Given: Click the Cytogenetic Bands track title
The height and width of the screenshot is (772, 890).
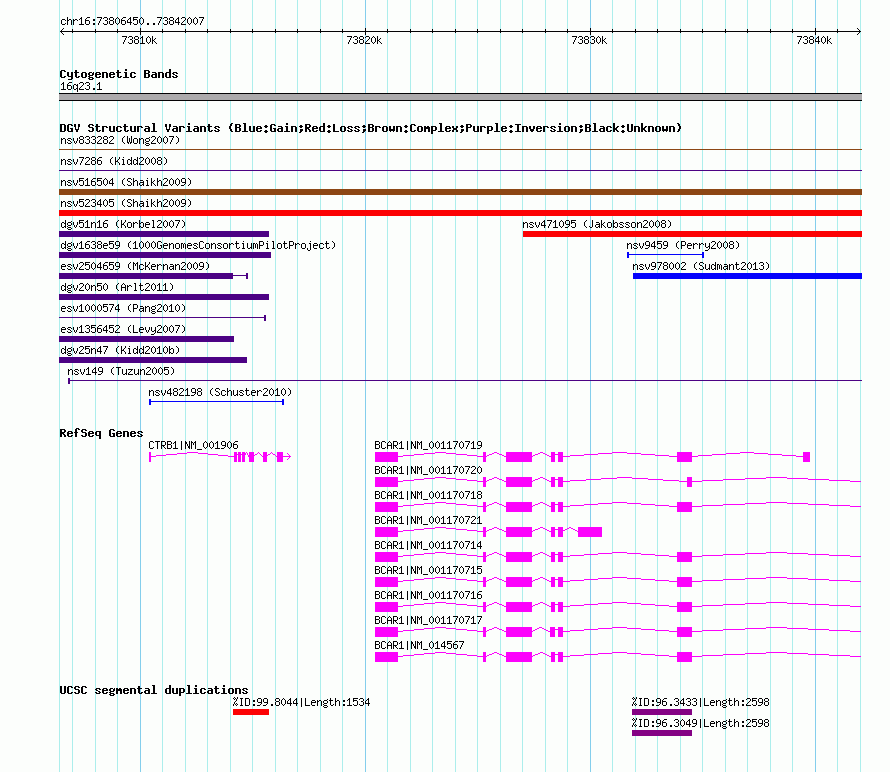Looking at the screenshot, I should pyautogui.click(x=119, y=74).
